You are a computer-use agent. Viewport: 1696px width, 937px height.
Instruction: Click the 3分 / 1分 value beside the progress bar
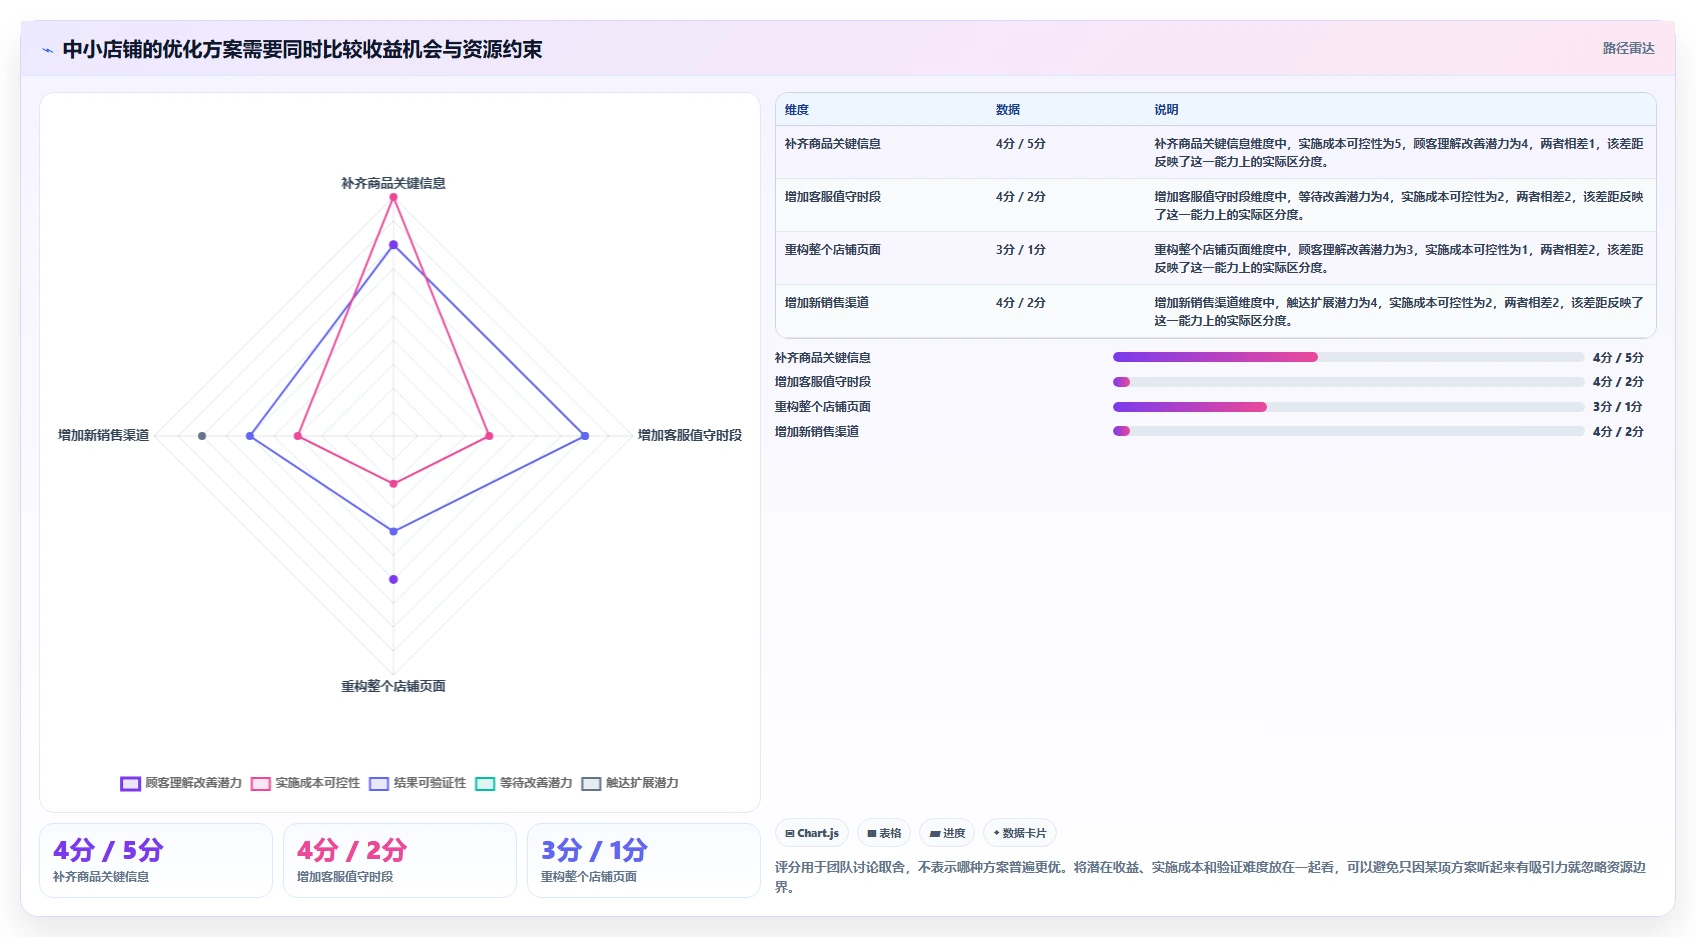point(1618,407)
